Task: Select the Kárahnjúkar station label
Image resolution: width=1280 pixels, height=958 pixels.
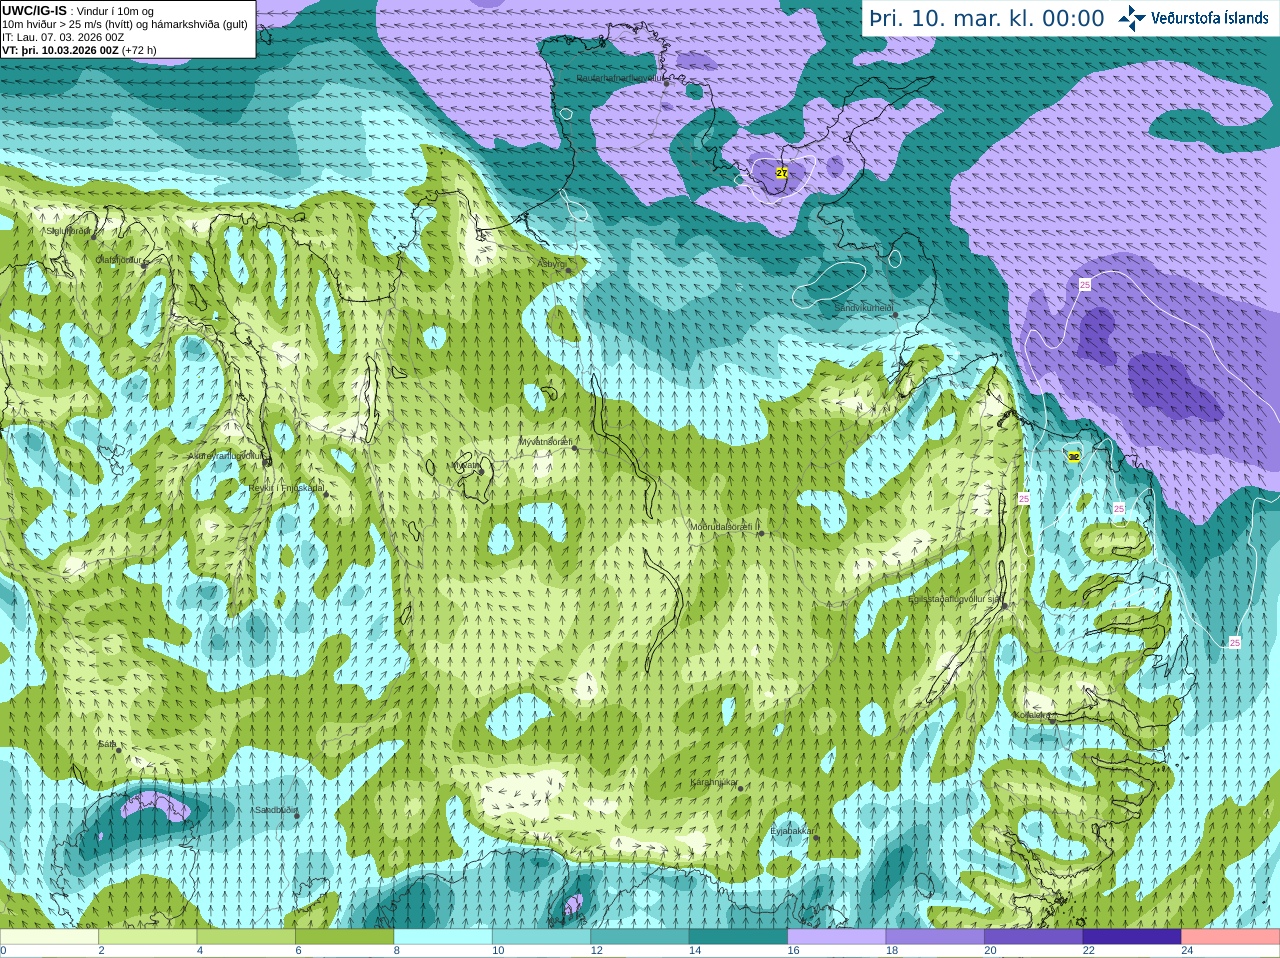Action: point(714,783)
